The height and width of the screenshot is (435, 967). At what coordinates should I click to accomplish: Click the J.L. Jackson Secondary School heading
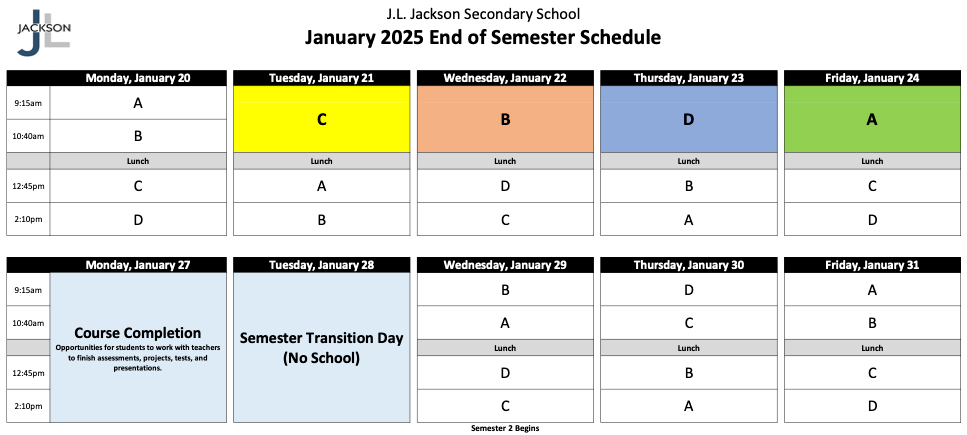(x=483, y=14)
